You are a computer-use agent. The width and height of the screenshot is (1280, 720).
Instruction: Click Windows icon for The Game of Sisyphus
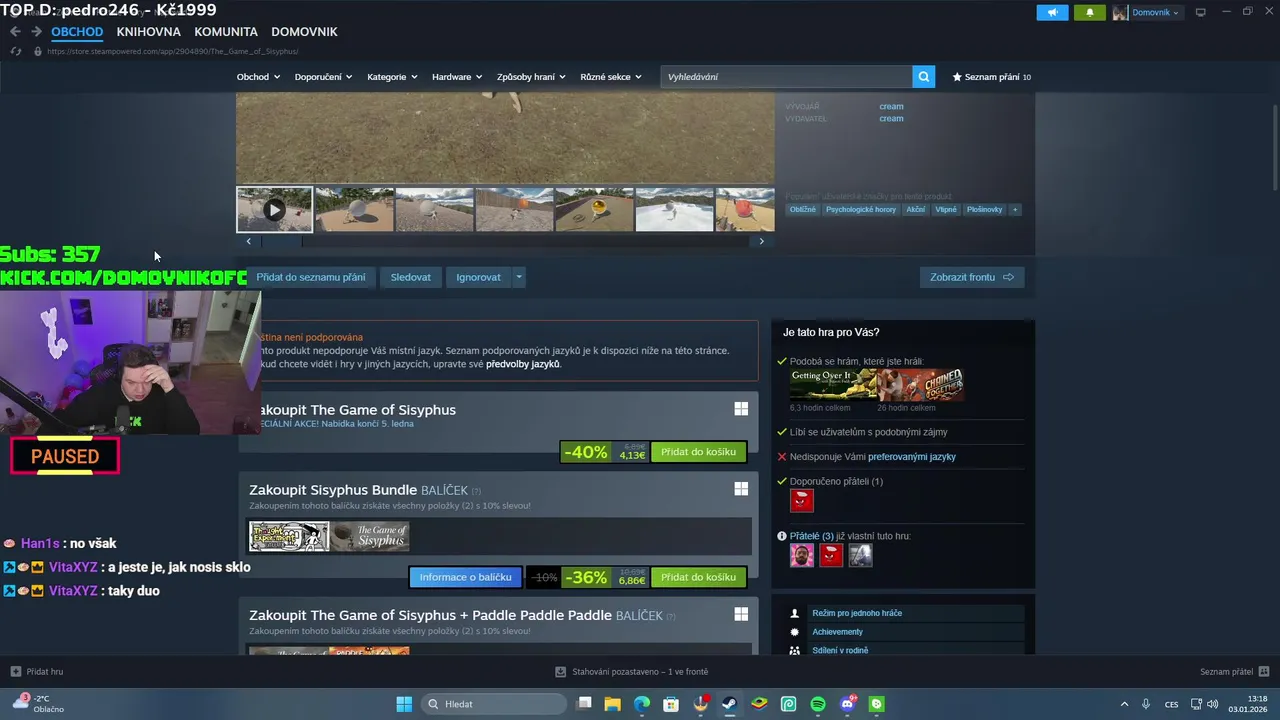741,409
